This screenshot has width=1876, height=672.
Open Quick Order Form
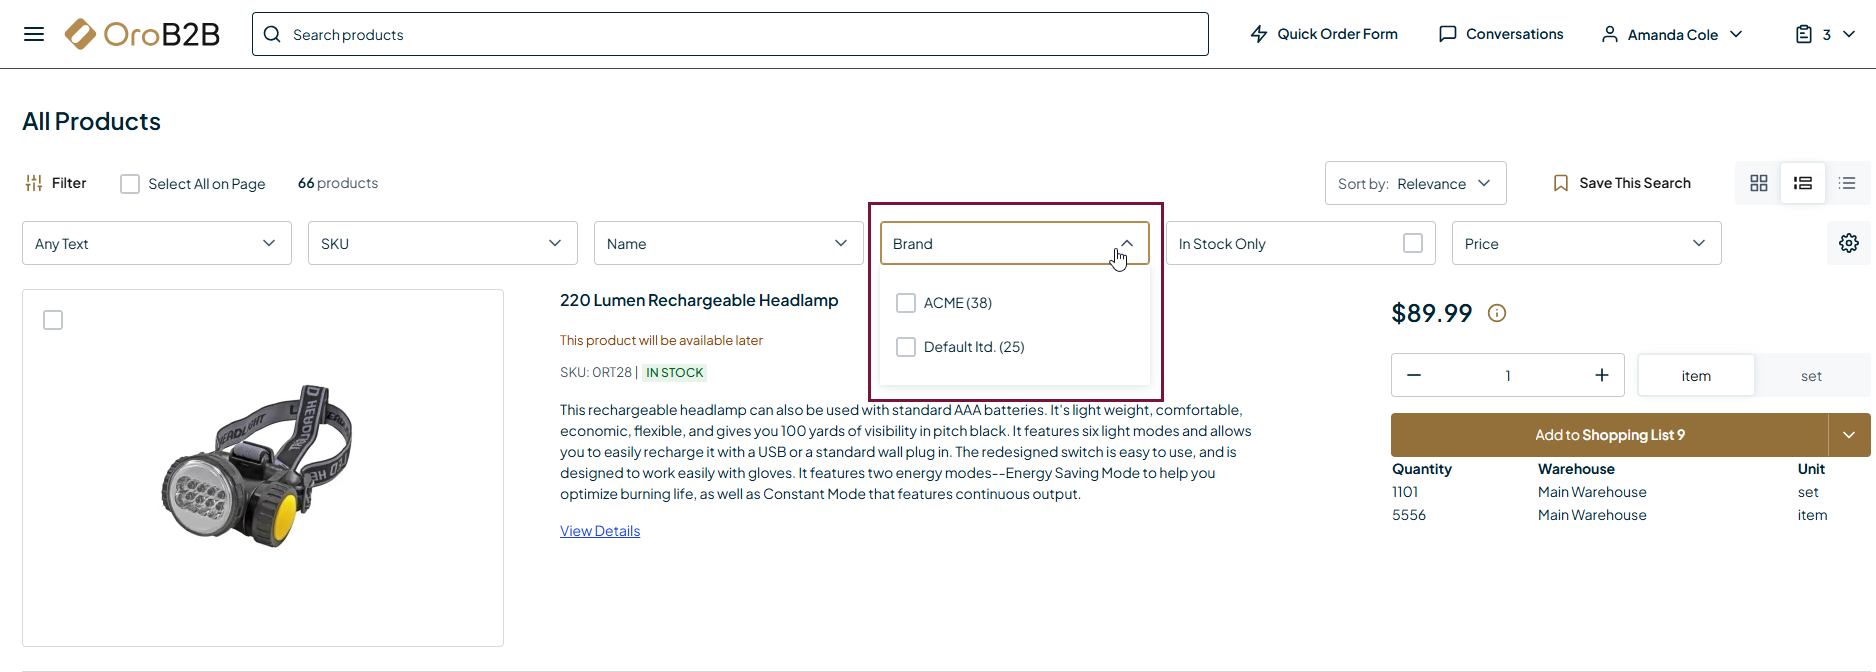[x=1323, y=34]
